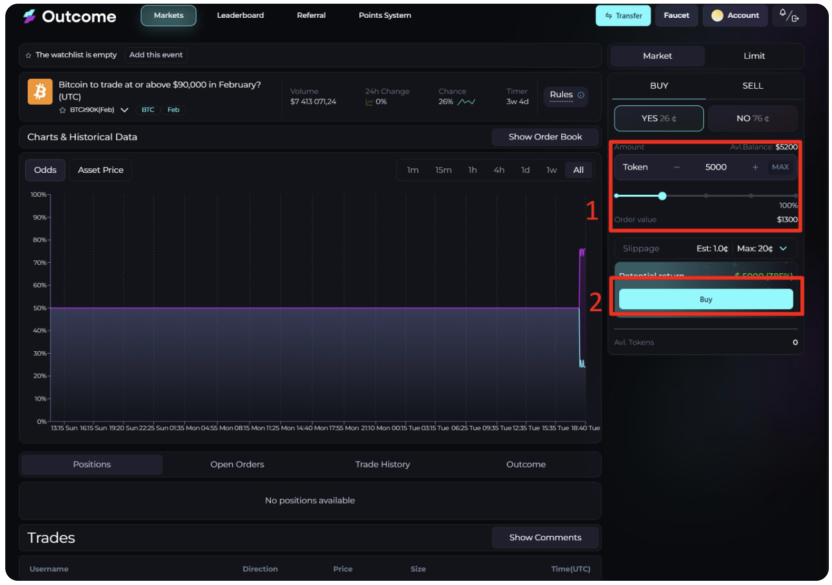The width and height of the screenshot is (832, 585).
Task: Click the star icon beside BTCr90K(Feb)
Action: point(62,110)
